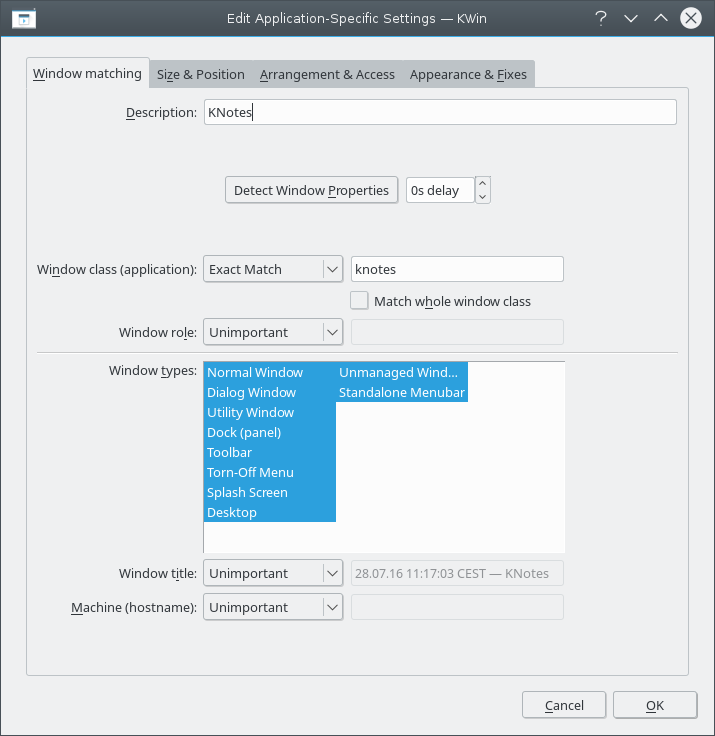Expand the Machine hostname dropdown
Screen dimensions: 715x736
point(273,607)
